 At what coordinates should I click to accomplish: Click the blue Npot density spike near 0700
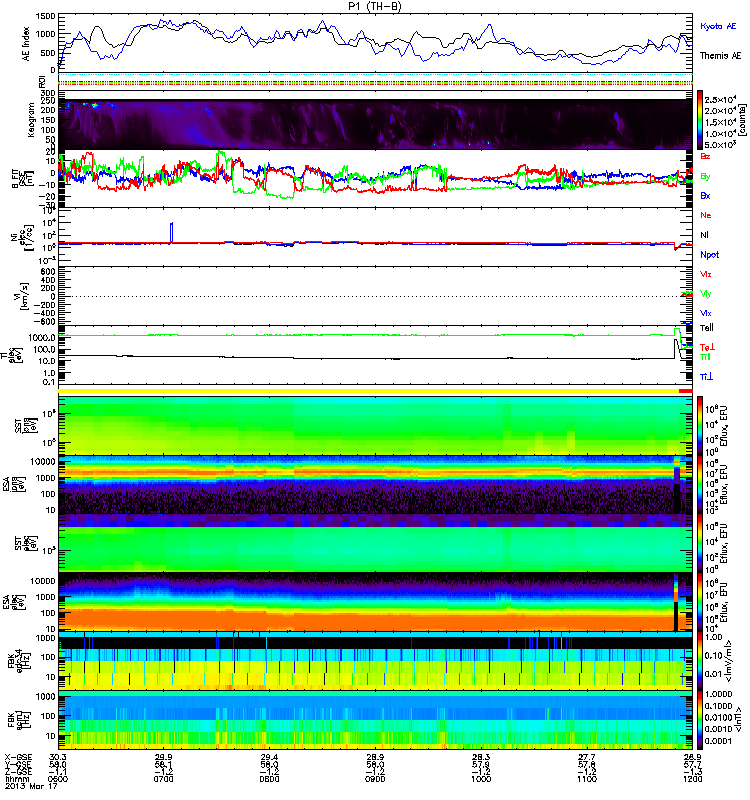pyautogui.click(x=171, y=232)
